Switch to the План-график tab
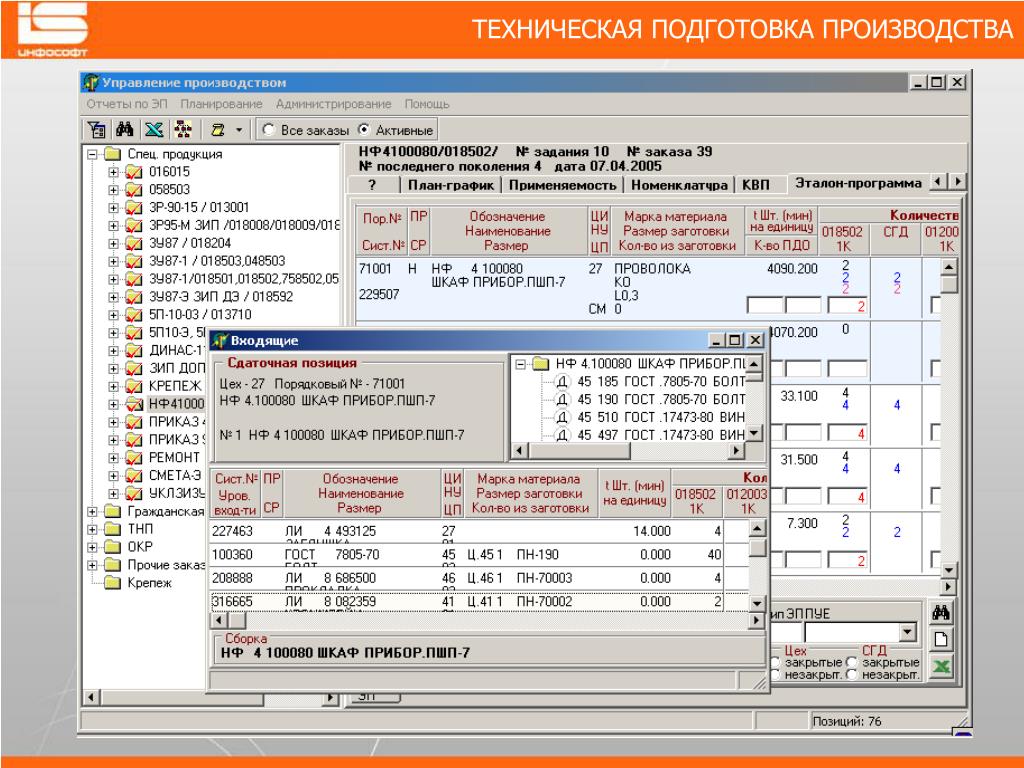This screenshot has height=768, width=1024. click(451, 185)
